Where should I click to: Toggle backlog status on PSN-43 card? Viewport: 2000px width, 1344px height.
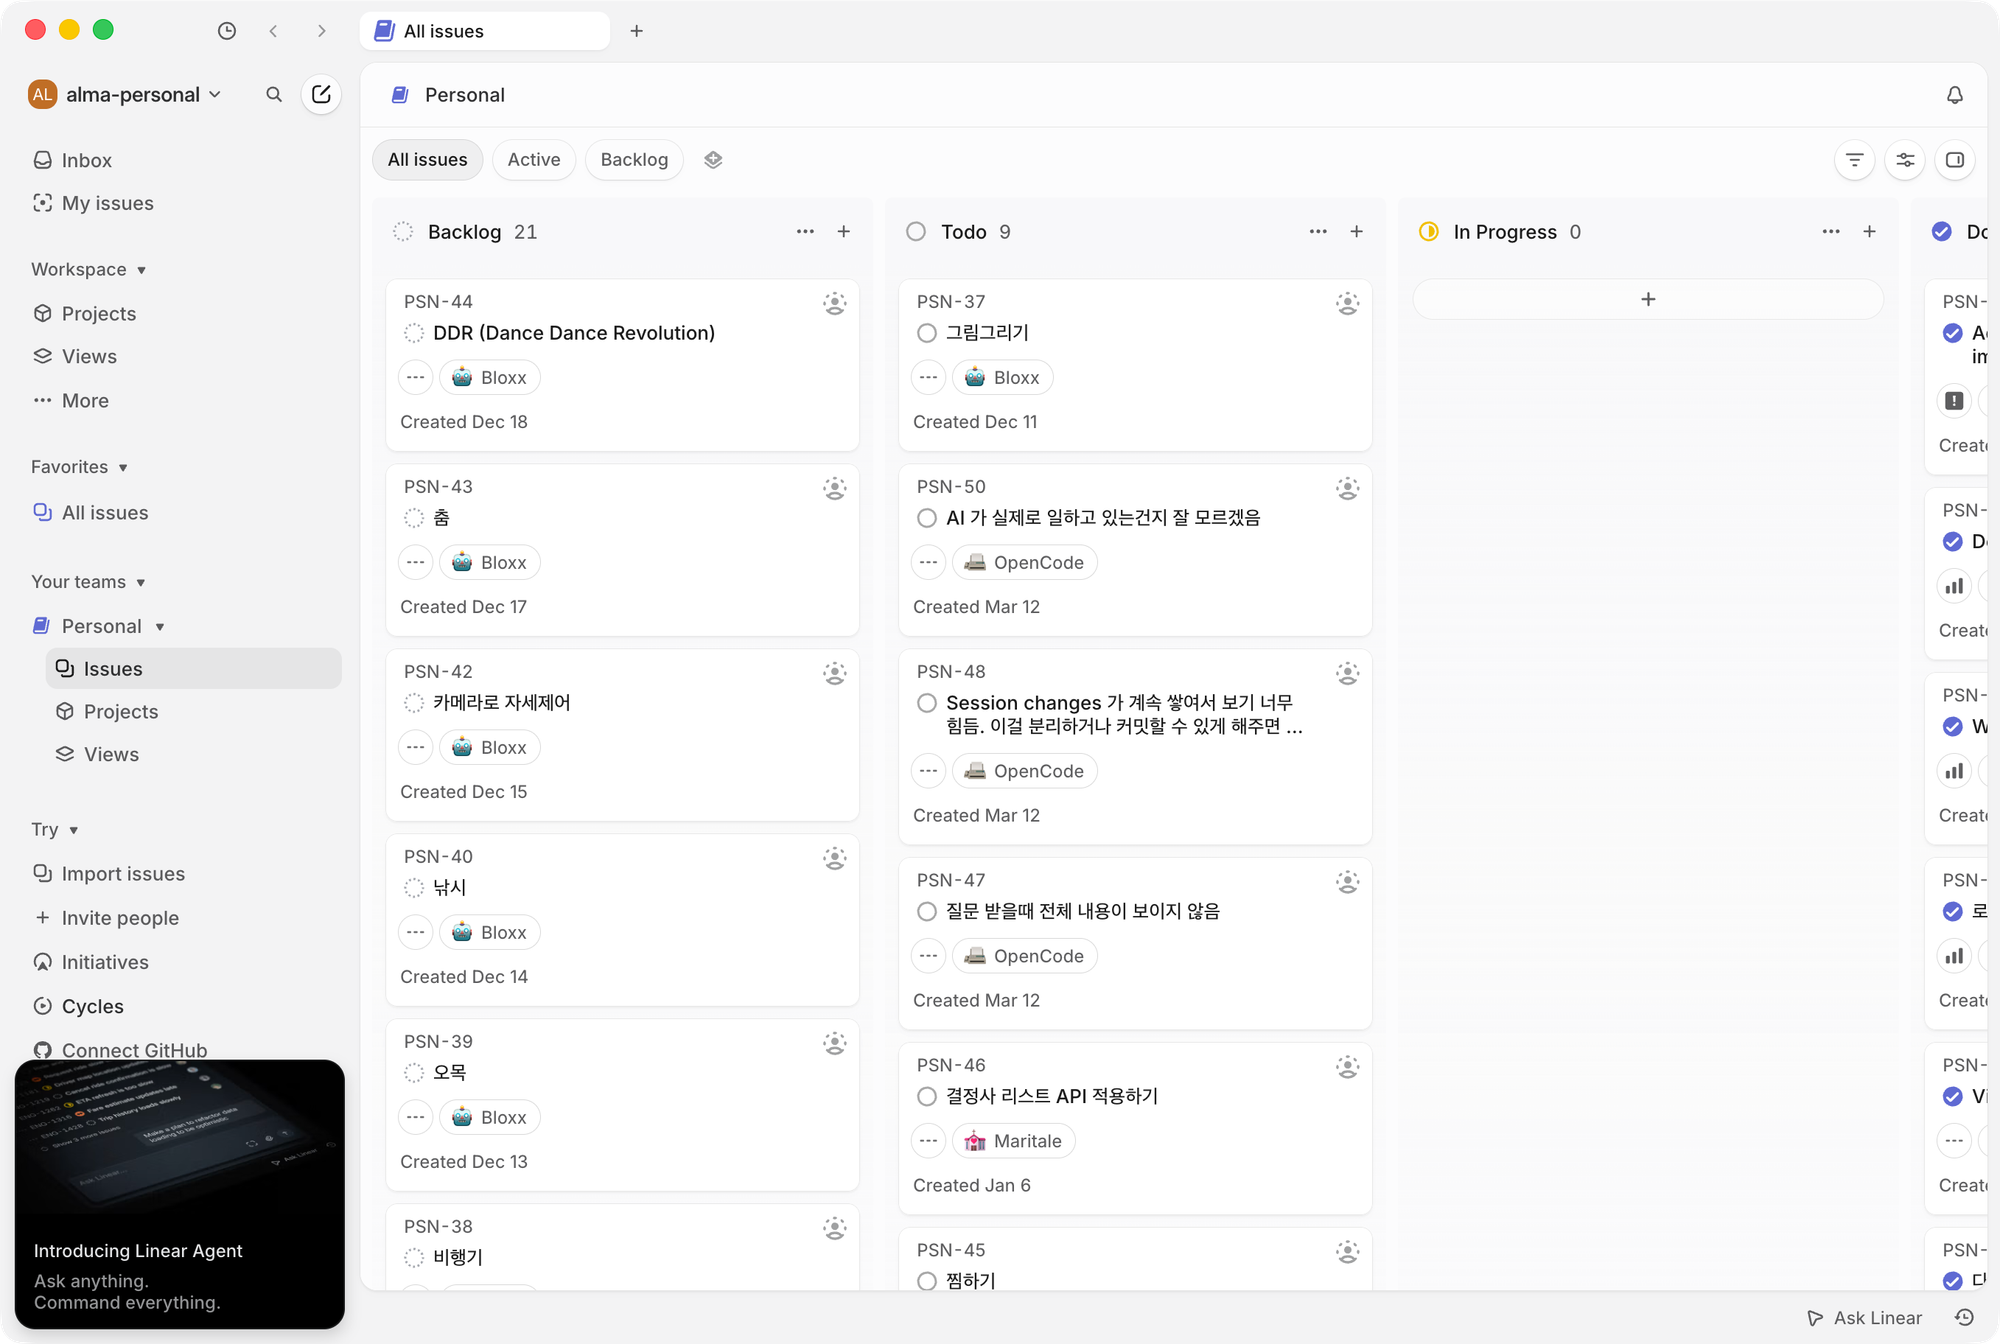414,518
